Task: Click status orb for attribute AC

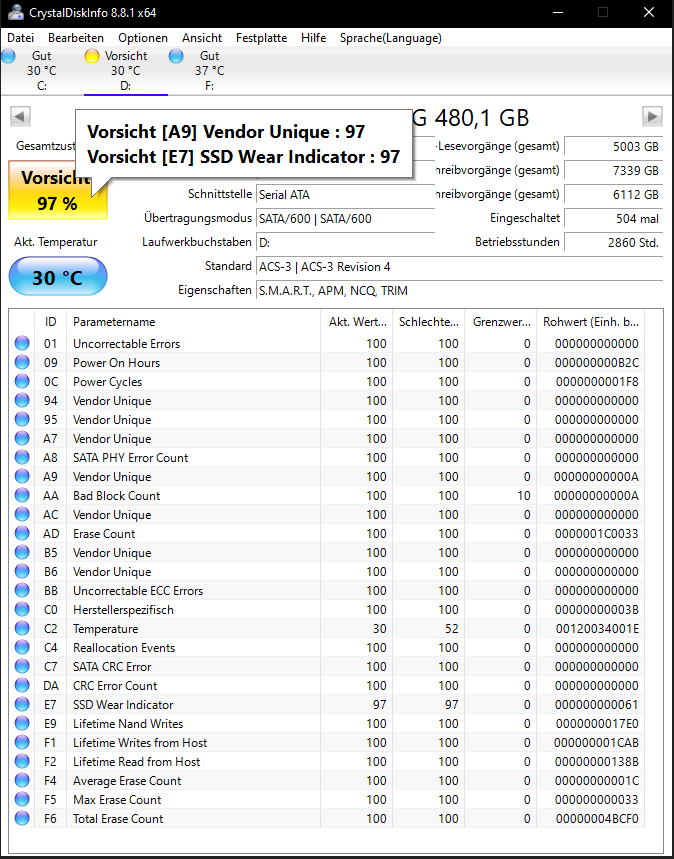Action: (x=22, y=514)
